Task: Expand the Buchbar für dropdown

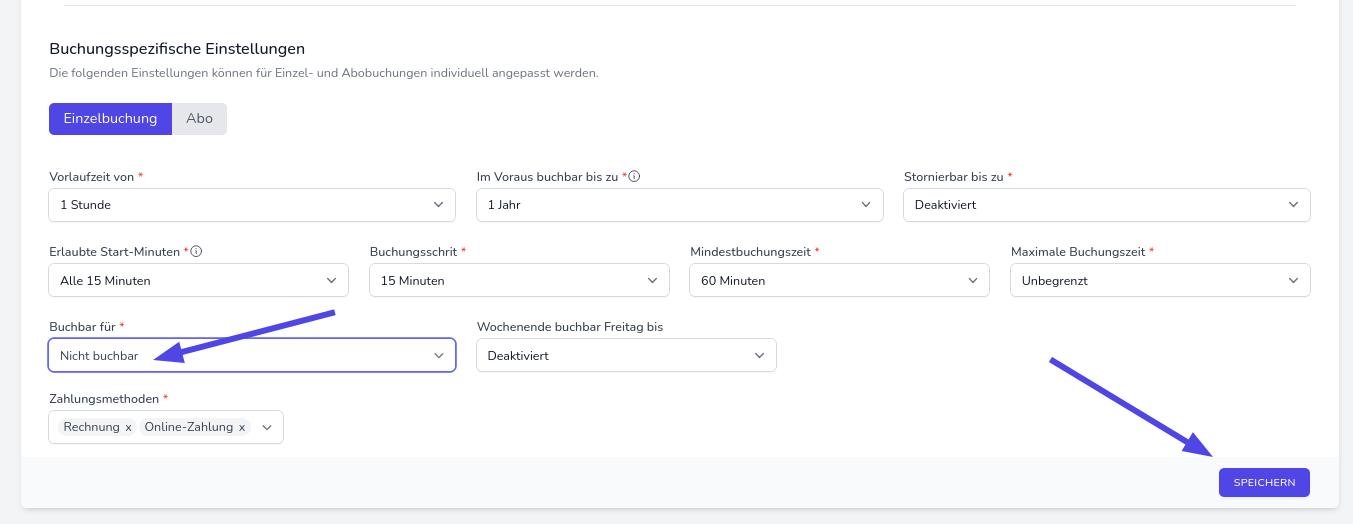Action: point(251,355)
